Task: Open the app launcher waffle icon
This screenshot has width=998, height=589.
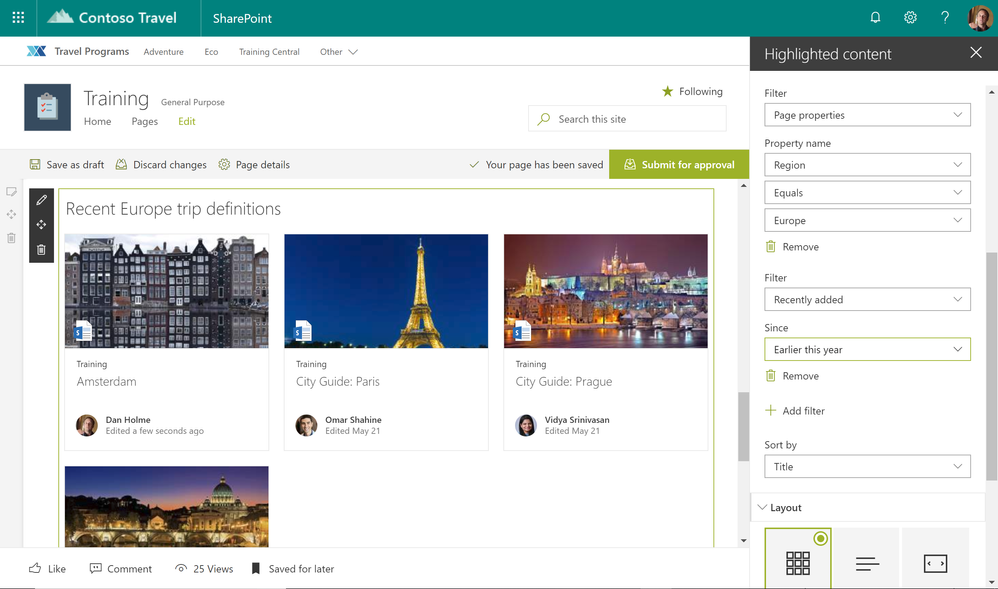Action: click(x=18, y=18)
